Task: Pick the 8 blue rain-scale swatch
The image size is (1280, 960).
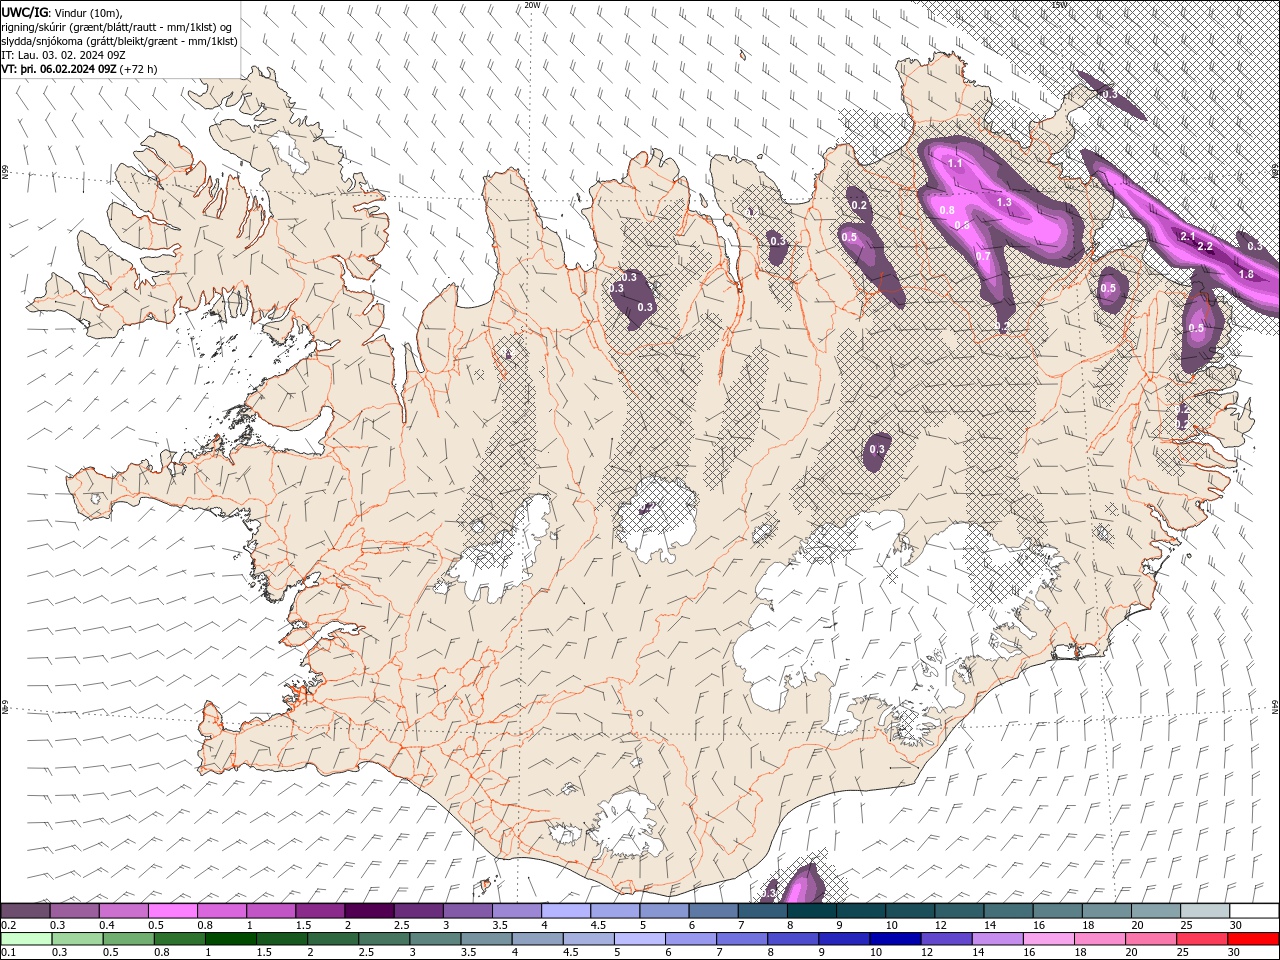Action: [793, 939]
